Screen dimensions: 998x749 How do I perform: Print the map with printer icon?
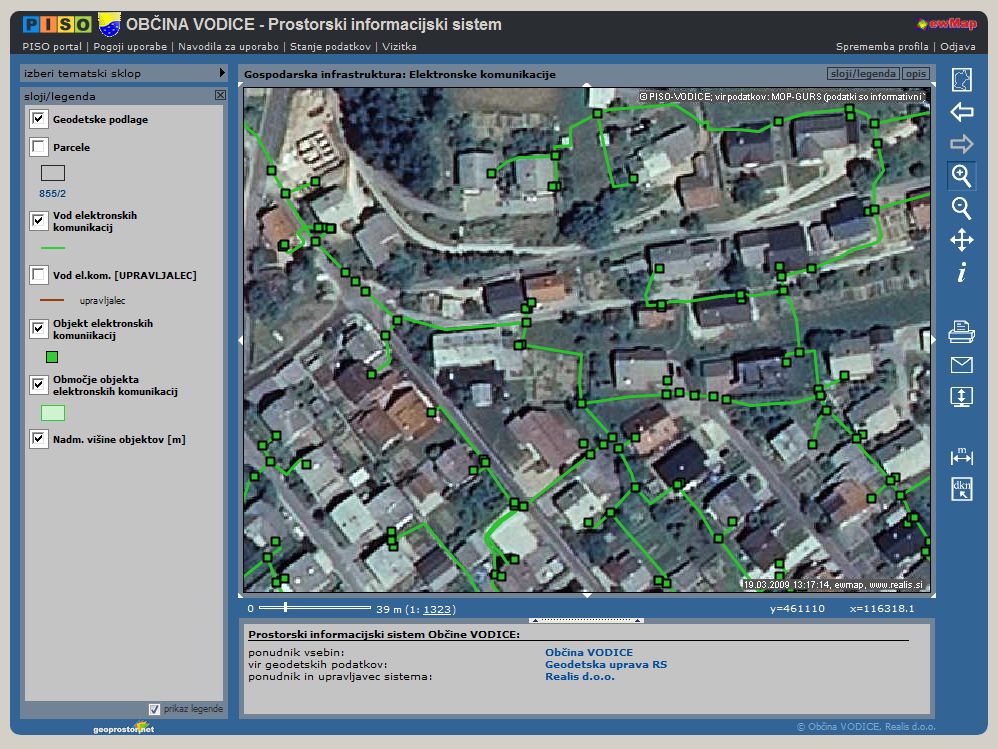point(961,332)
